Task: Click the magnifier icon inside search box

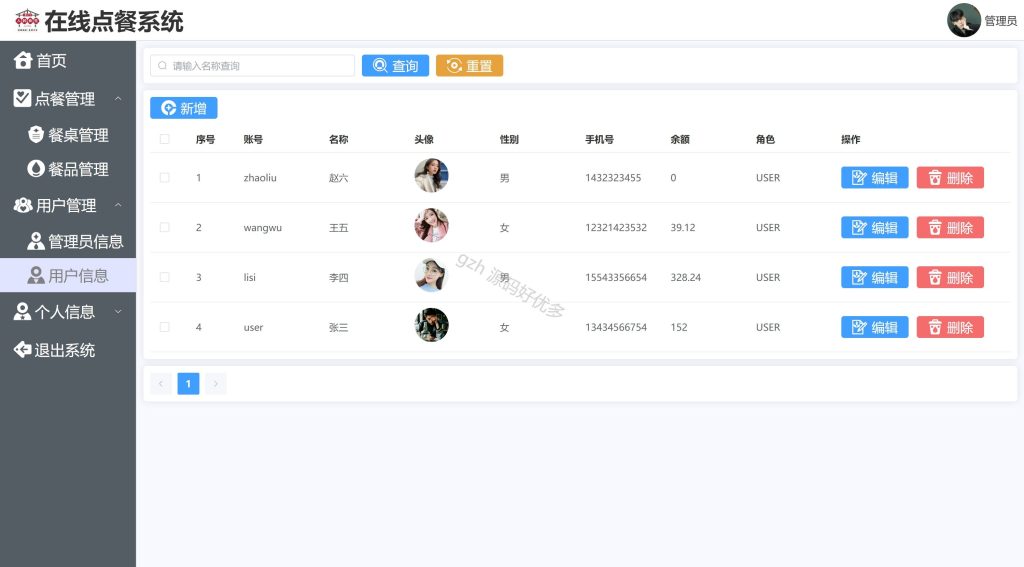Action: click(162, 65)
